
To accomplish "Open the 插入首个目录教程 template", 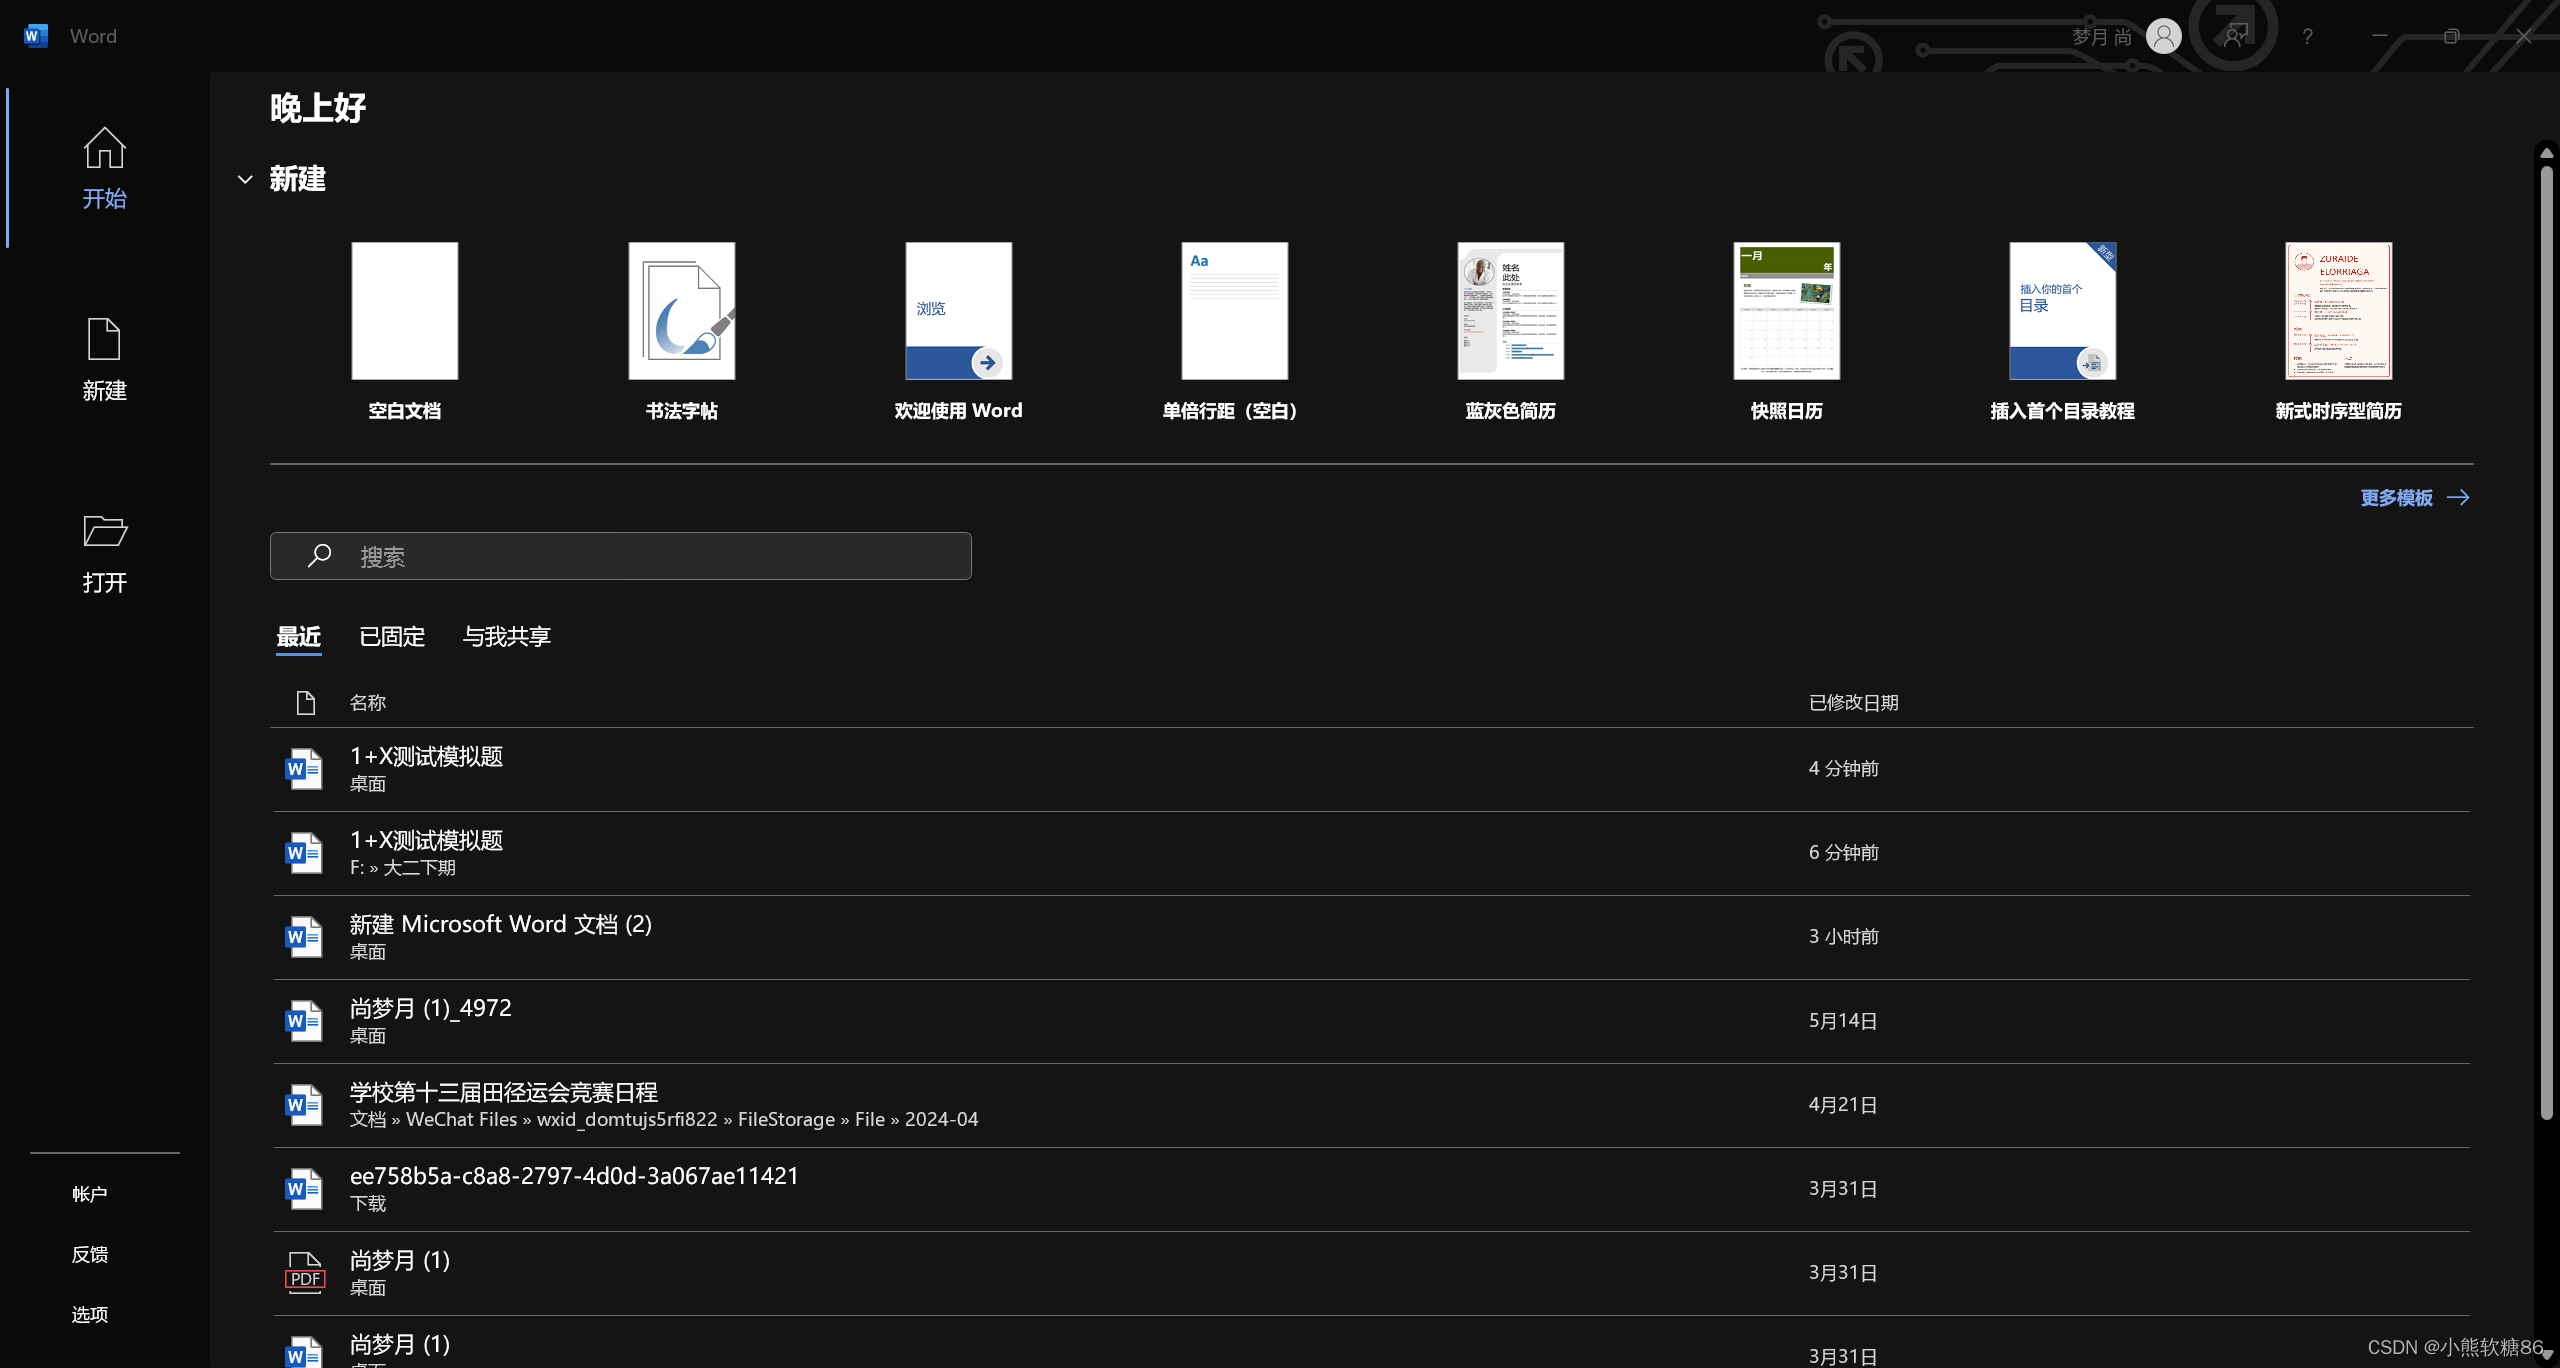I will pyautogui.click(x=2062, y=331).
